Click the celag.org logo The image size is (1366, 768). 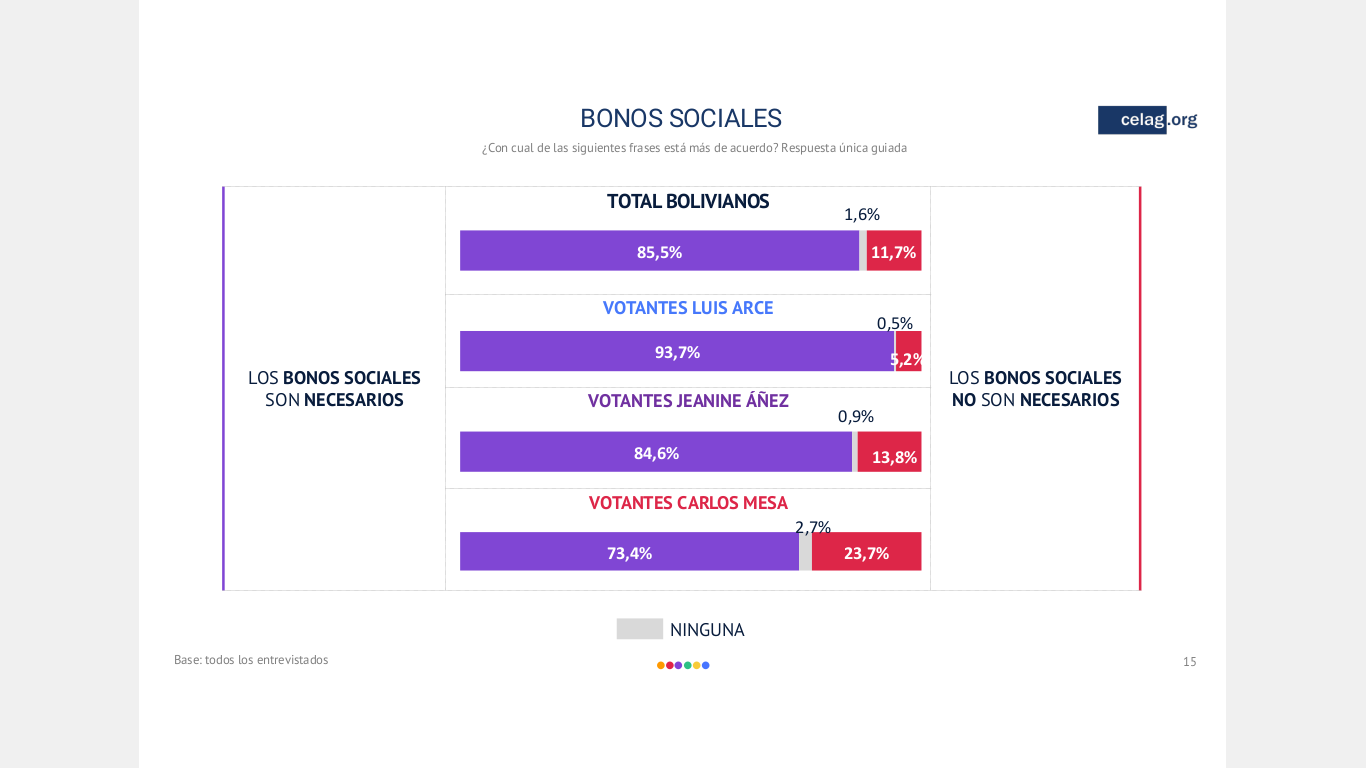[x=1148, y=120]
